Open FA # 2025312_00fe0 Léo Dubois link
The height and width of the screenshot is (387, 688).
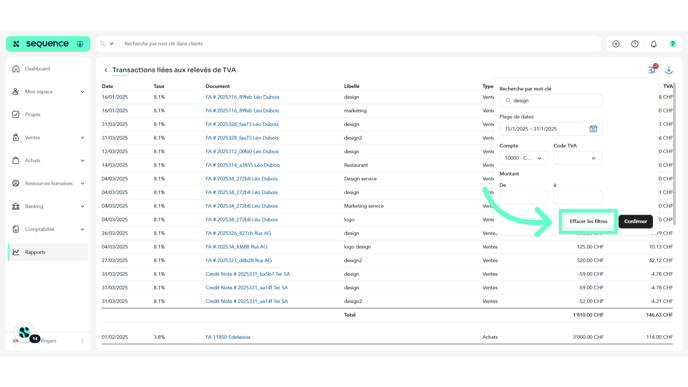click(x=242, y=151)
